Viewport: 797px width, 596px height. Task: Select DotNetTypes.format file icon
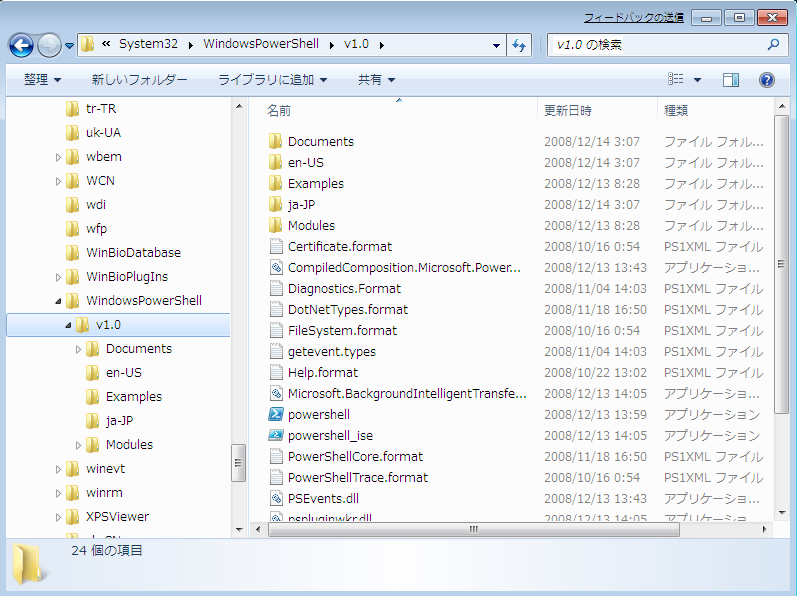coord(276,309)
